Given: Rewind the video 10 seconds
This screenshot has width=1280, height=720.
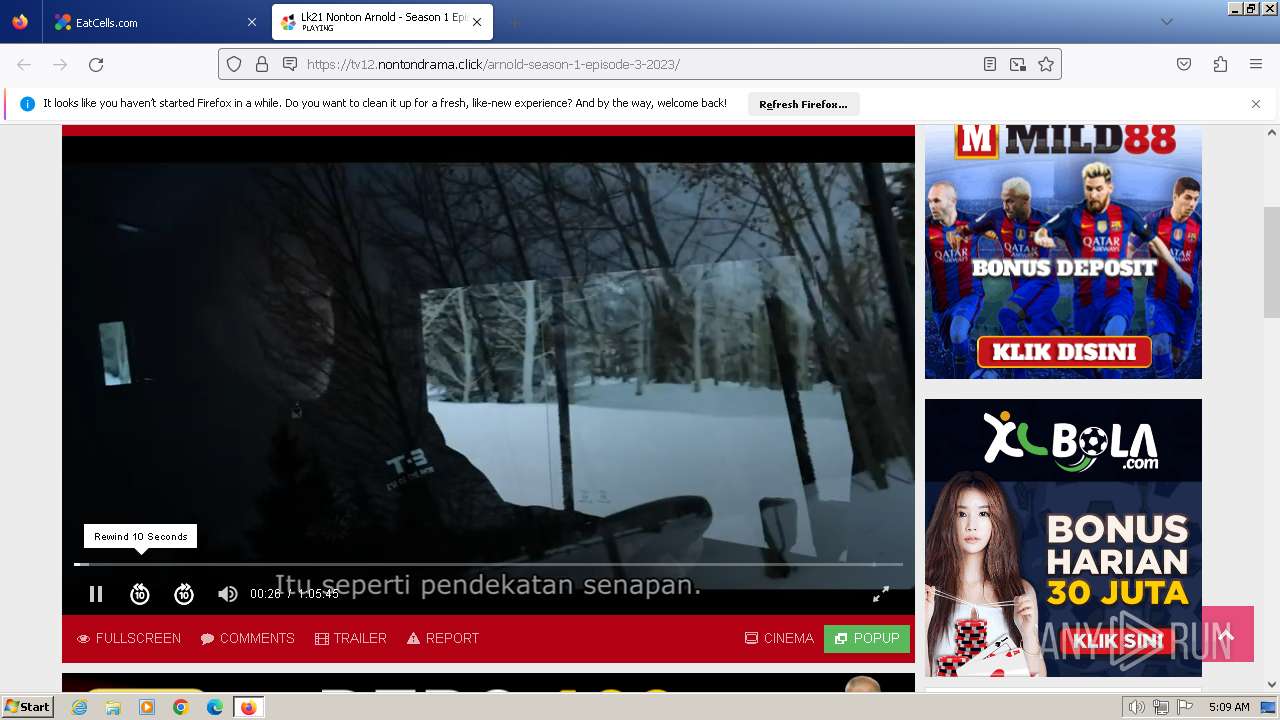Looking at the screenshot, I should (140, 594).
